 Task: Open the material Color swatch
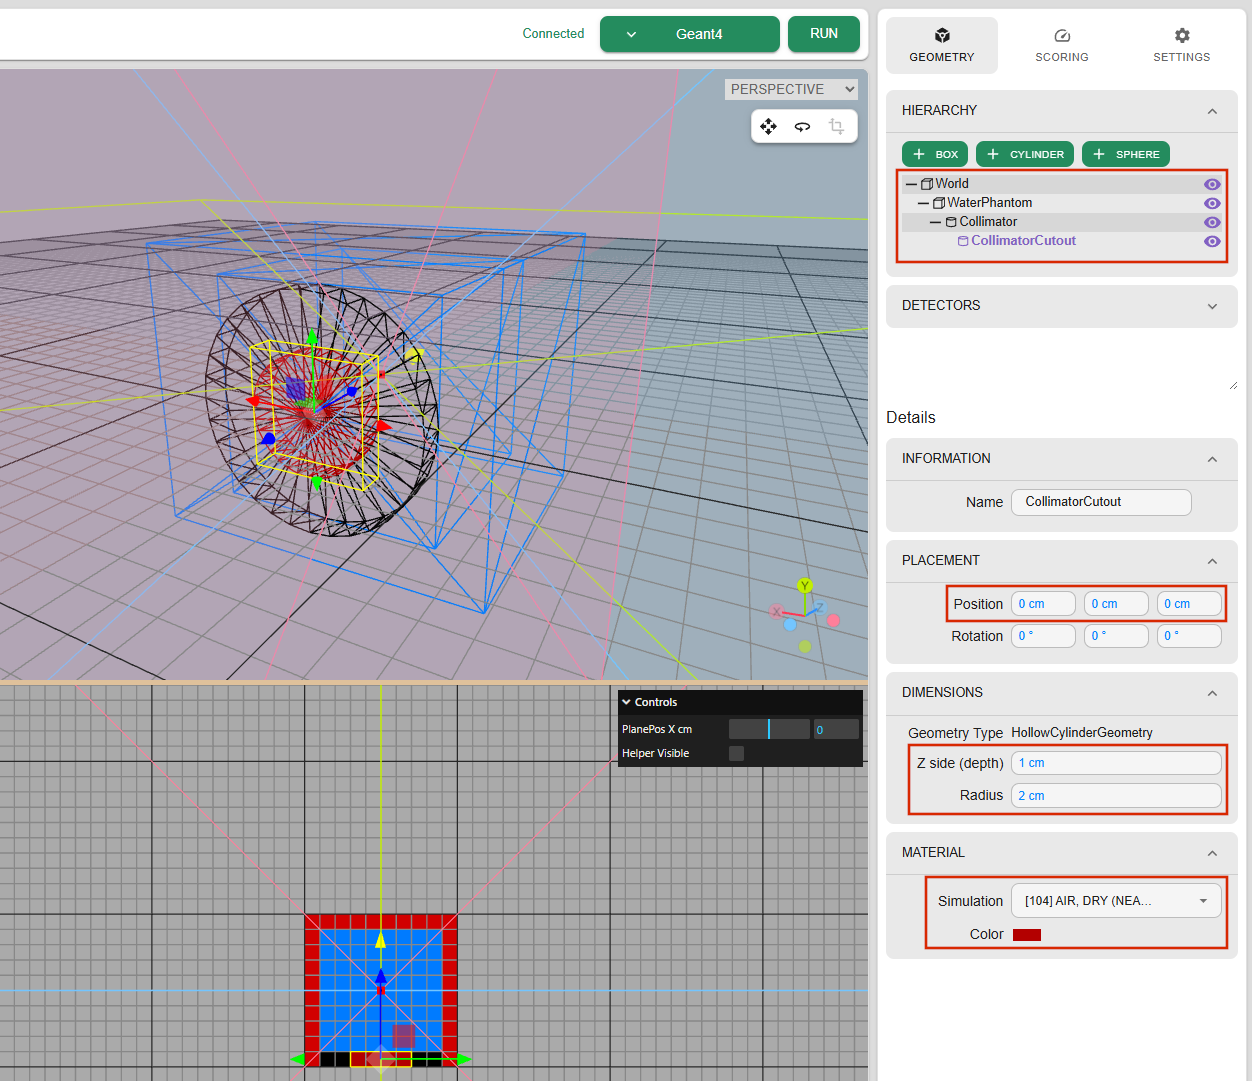[1026, 935]
